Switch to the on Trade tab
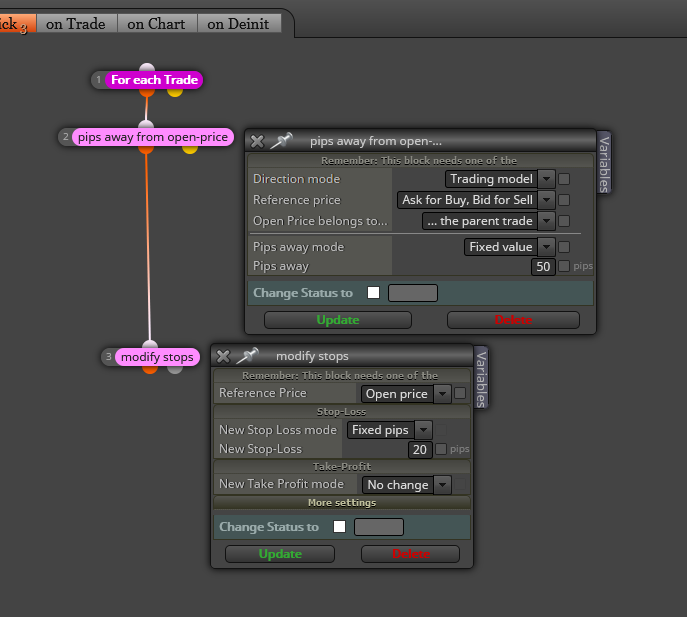The image size is (687, 617). 76,24
